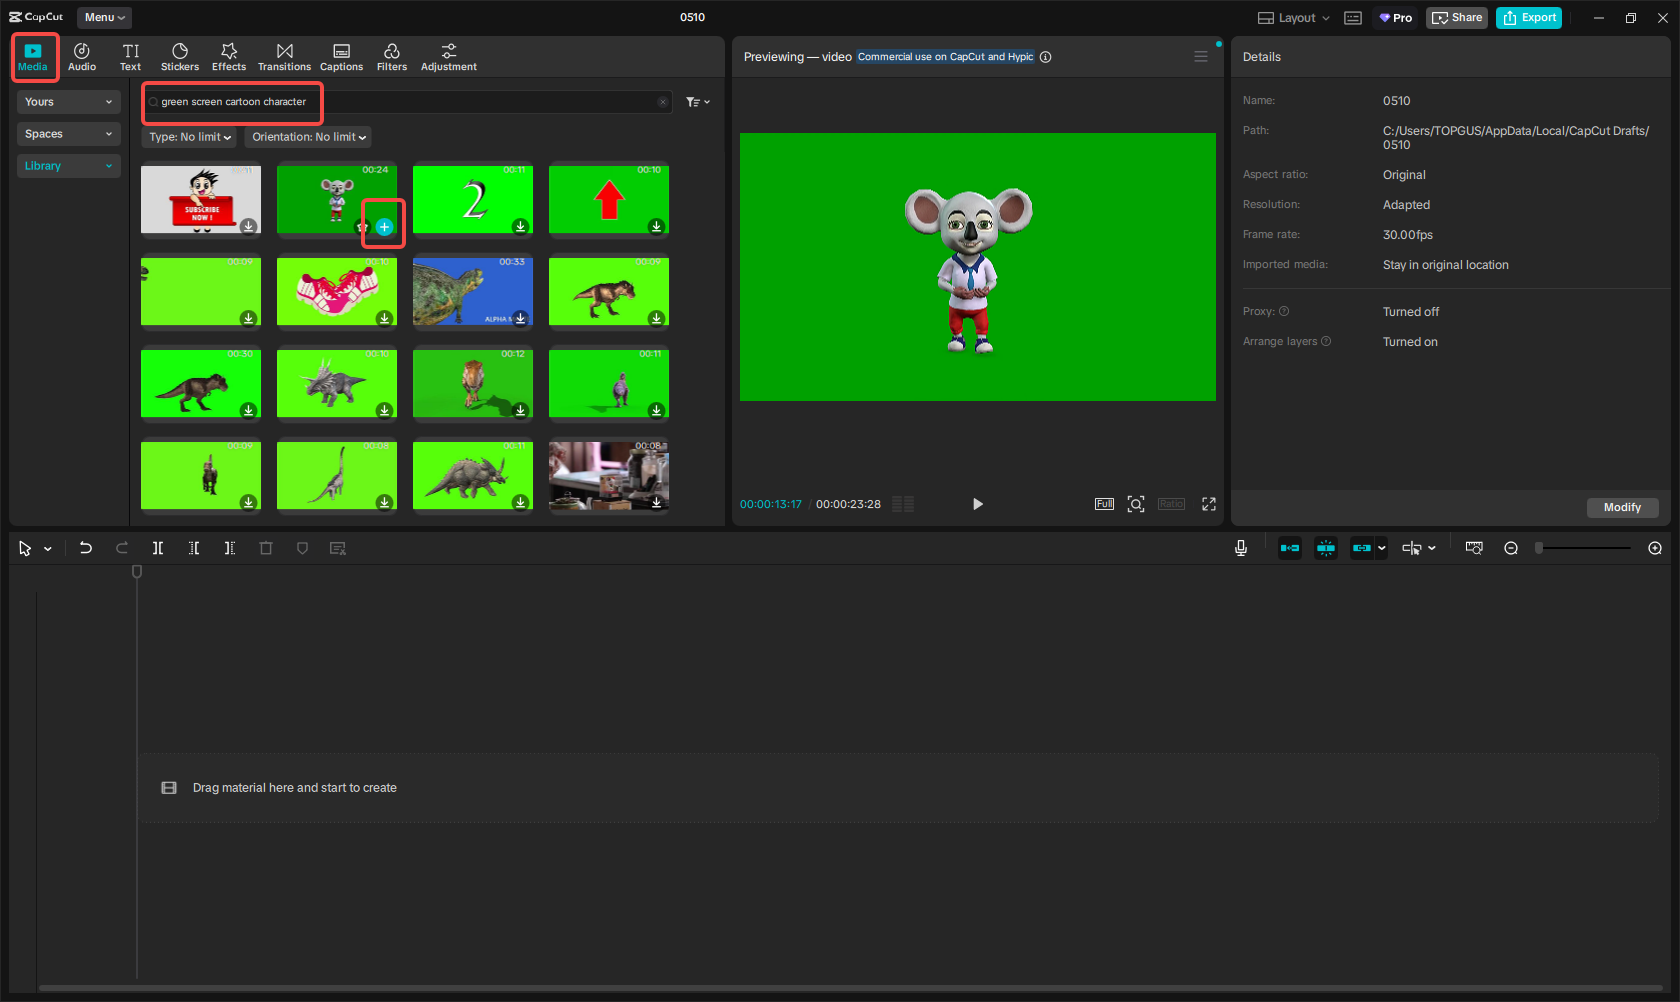1680x1002 pixels.
Task: Expand the Yours section dropdown
Action: click(x=68, y=101)
